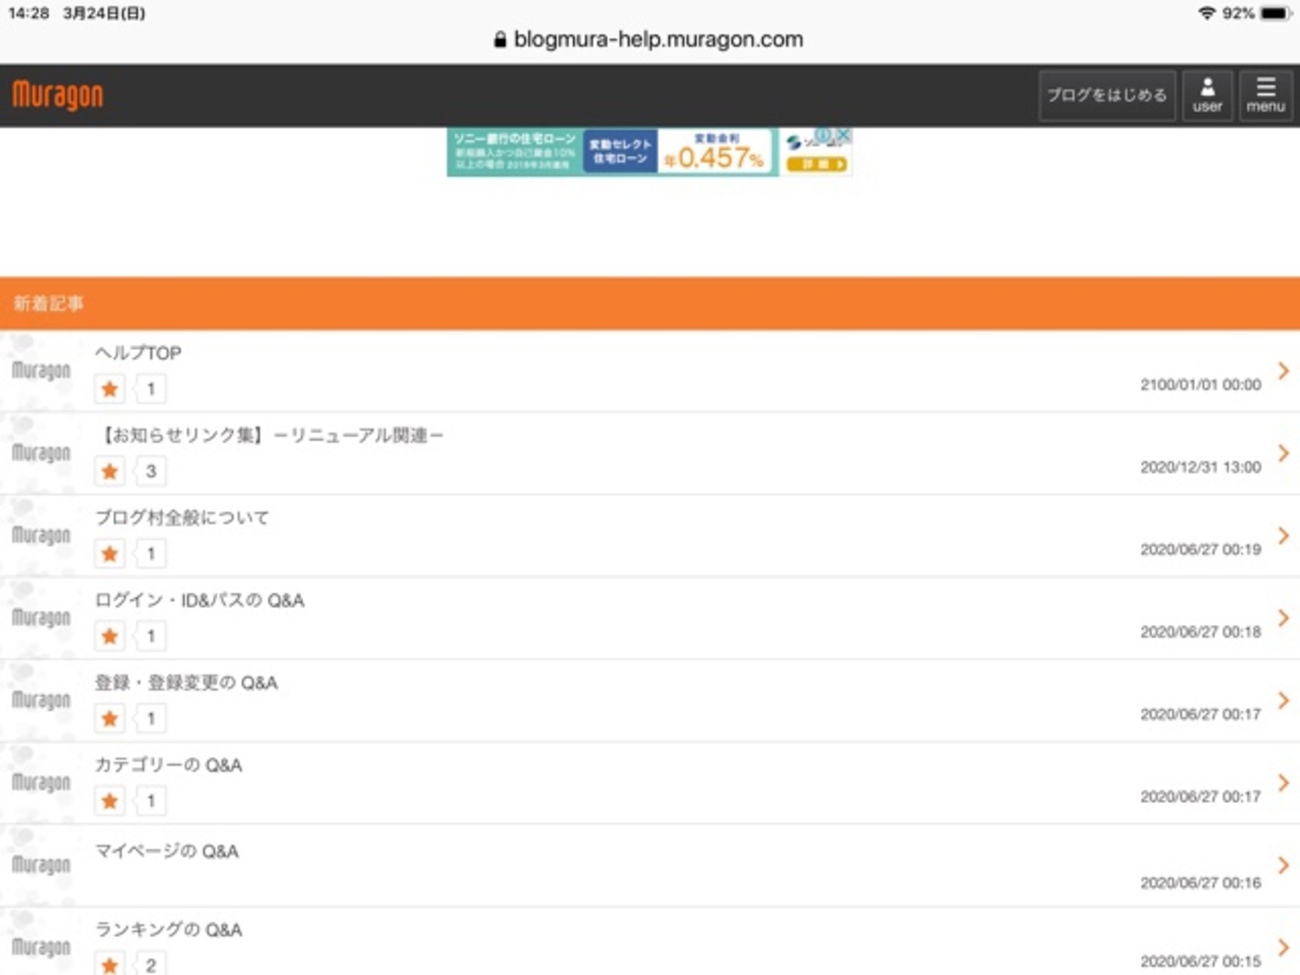Open the ブログ村全般について article
The height and width of the screenshot is (975, 1300).
point(182,517)
